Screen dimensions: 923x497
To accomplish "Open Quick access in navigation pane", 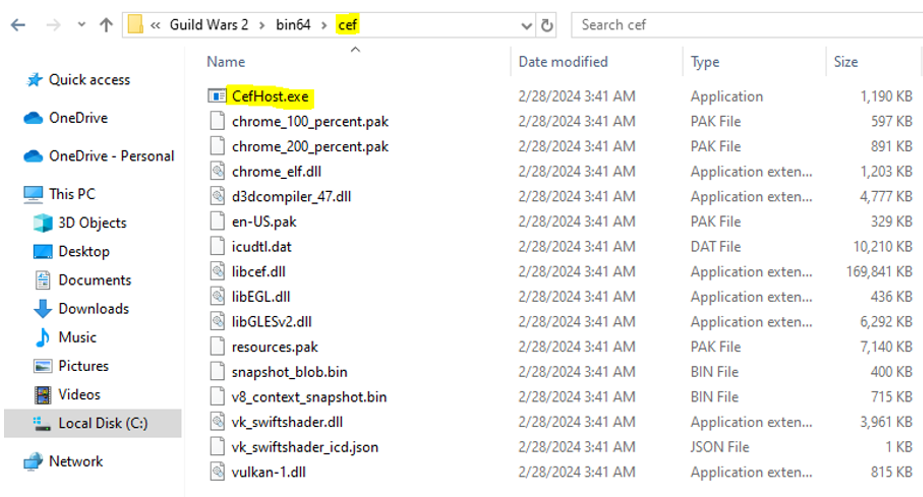I will (89, 79).
